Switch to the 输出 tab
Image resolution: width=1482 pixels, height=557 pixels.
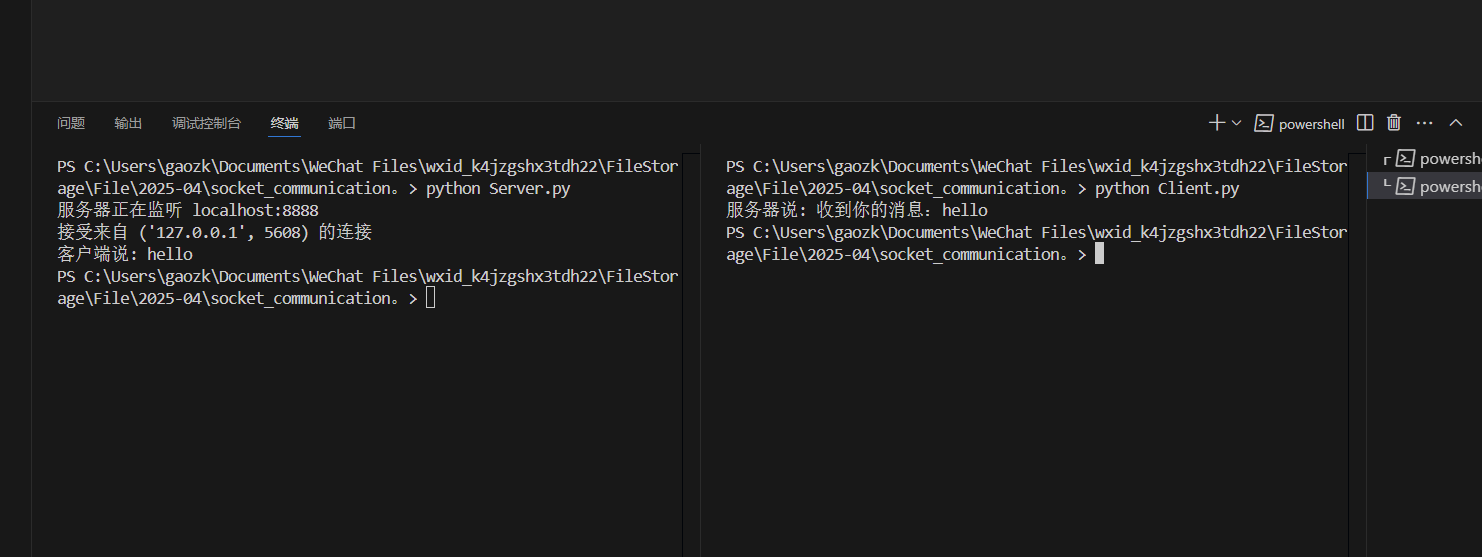pos(128,123)
